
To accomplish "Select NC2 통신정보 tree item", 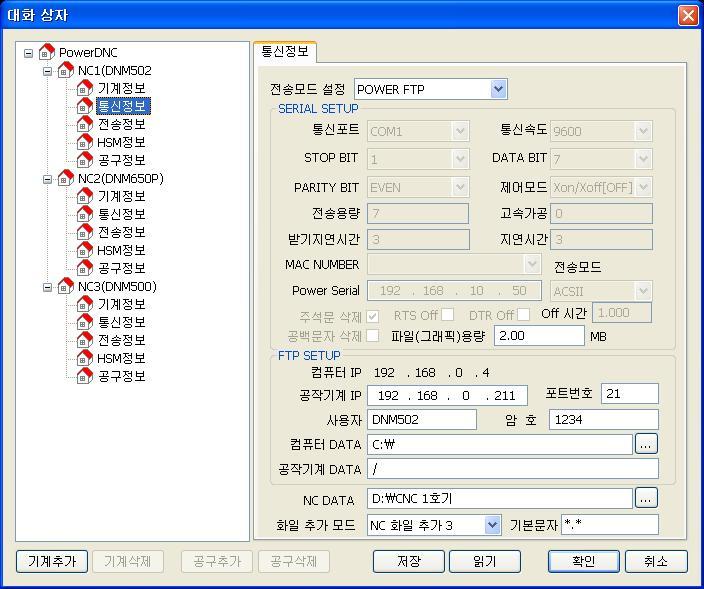I will tap(122, 214).
